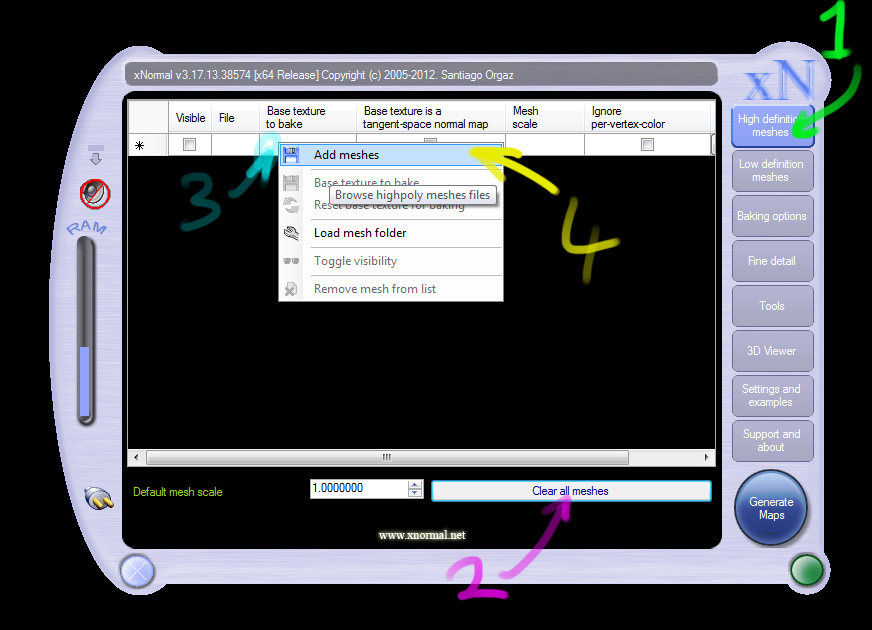
Task: Open the Tools section
Action: (772, 306)
